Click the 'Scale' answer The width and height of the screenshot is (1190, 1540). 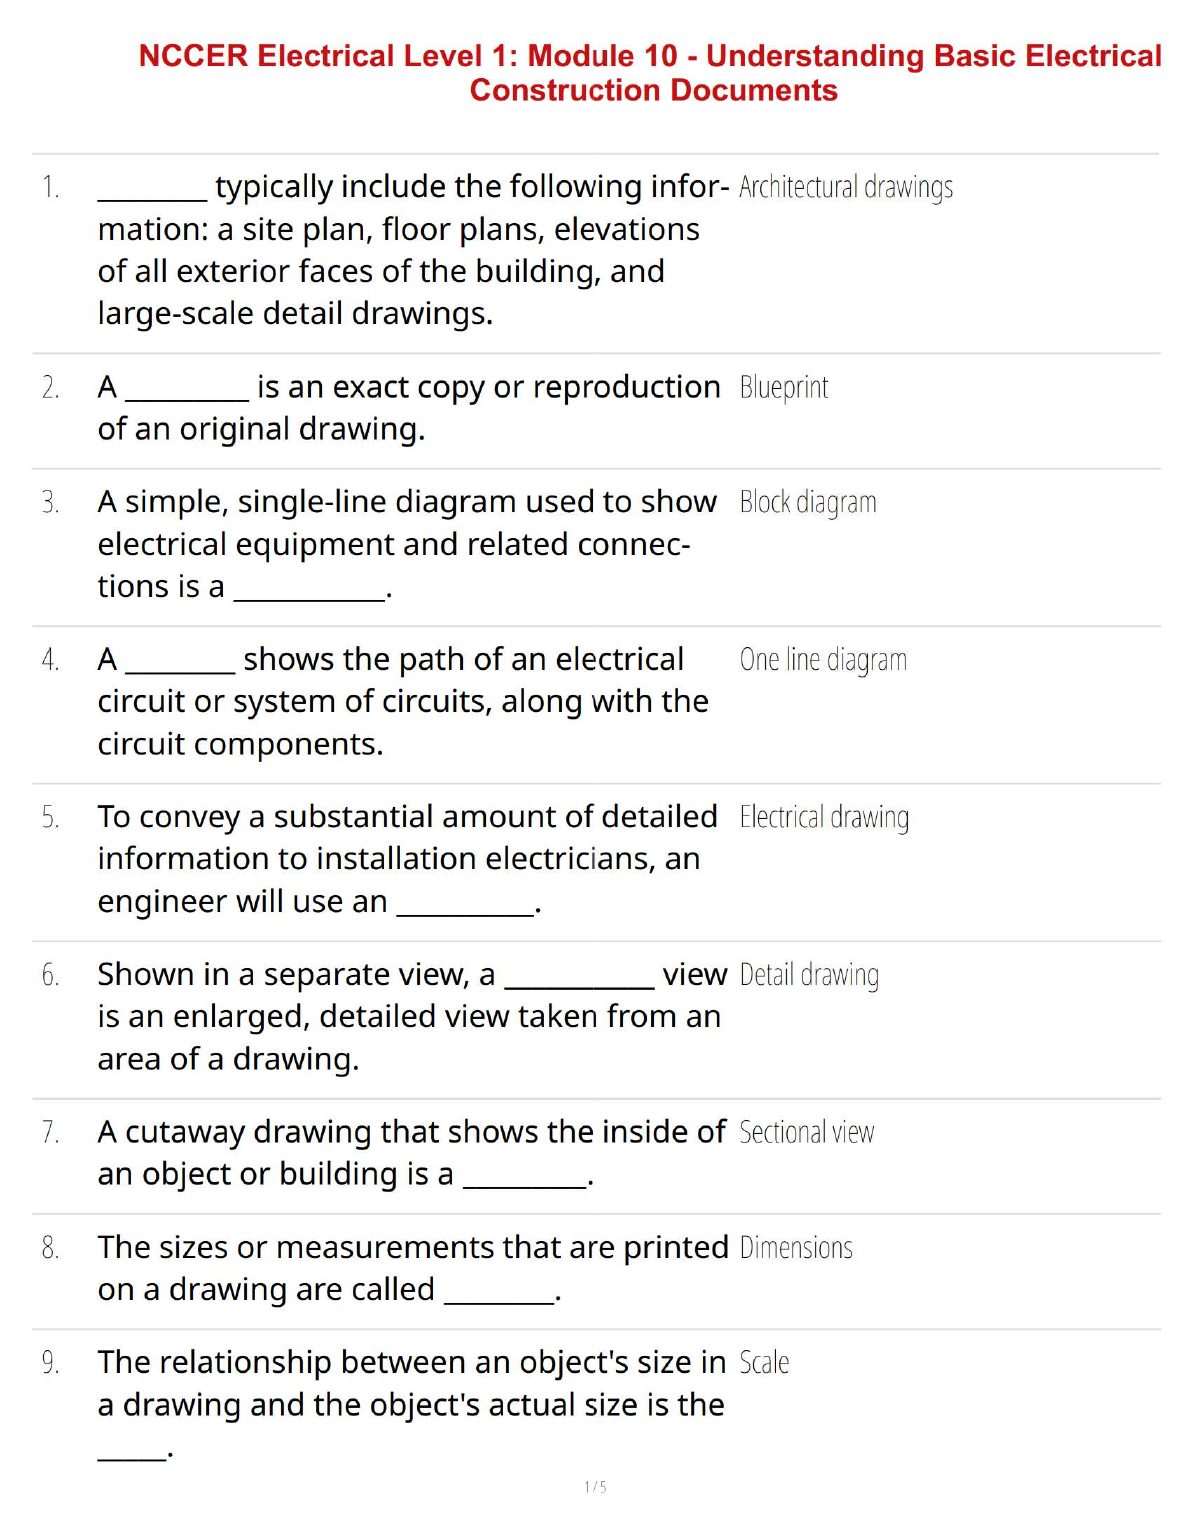pos(764,1363)
